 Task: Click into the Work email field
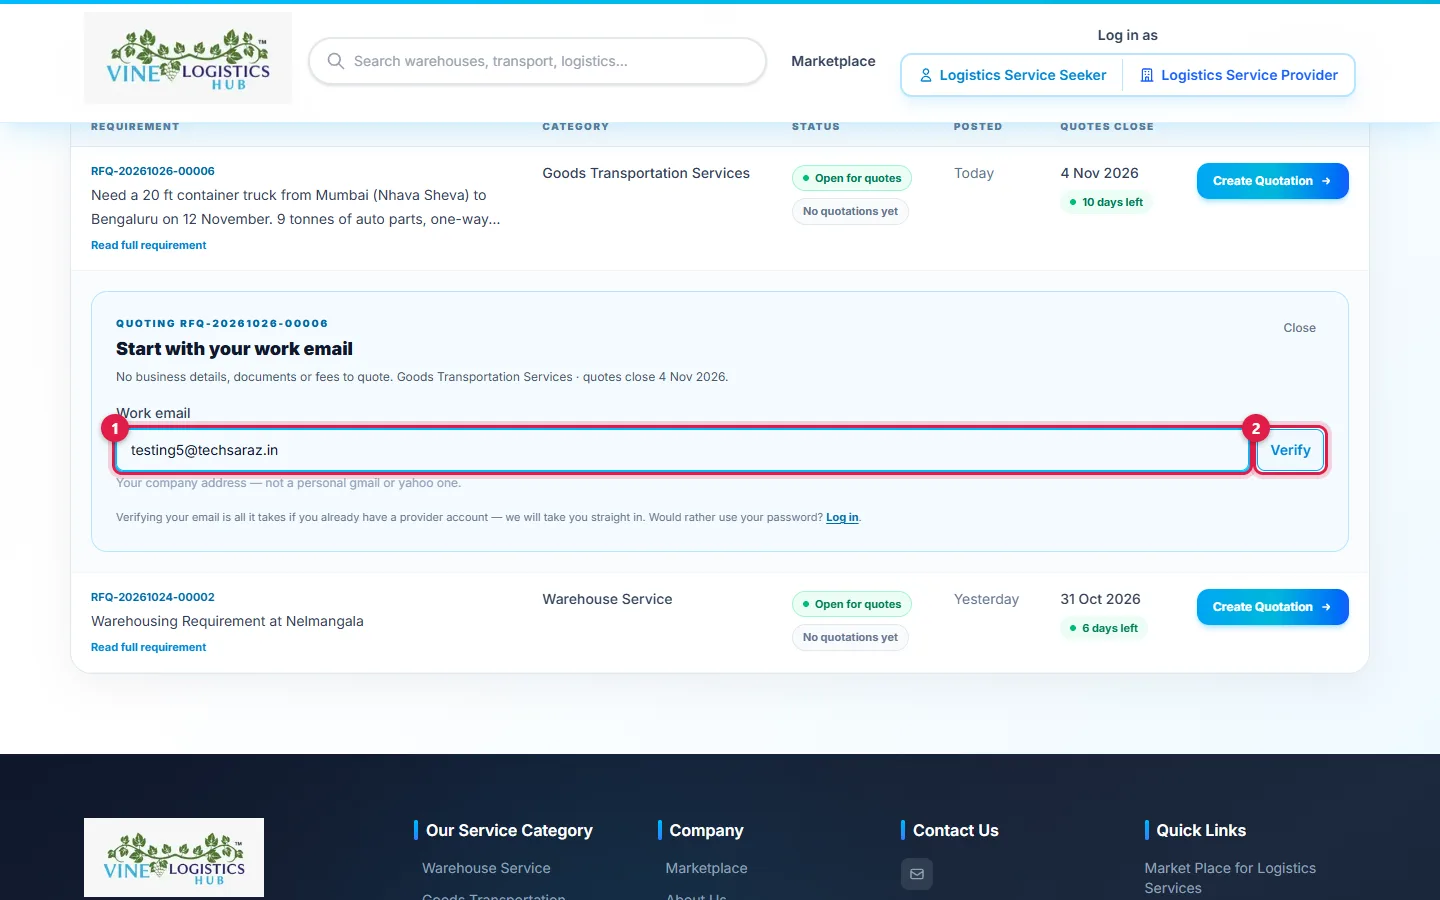[682, 450]
